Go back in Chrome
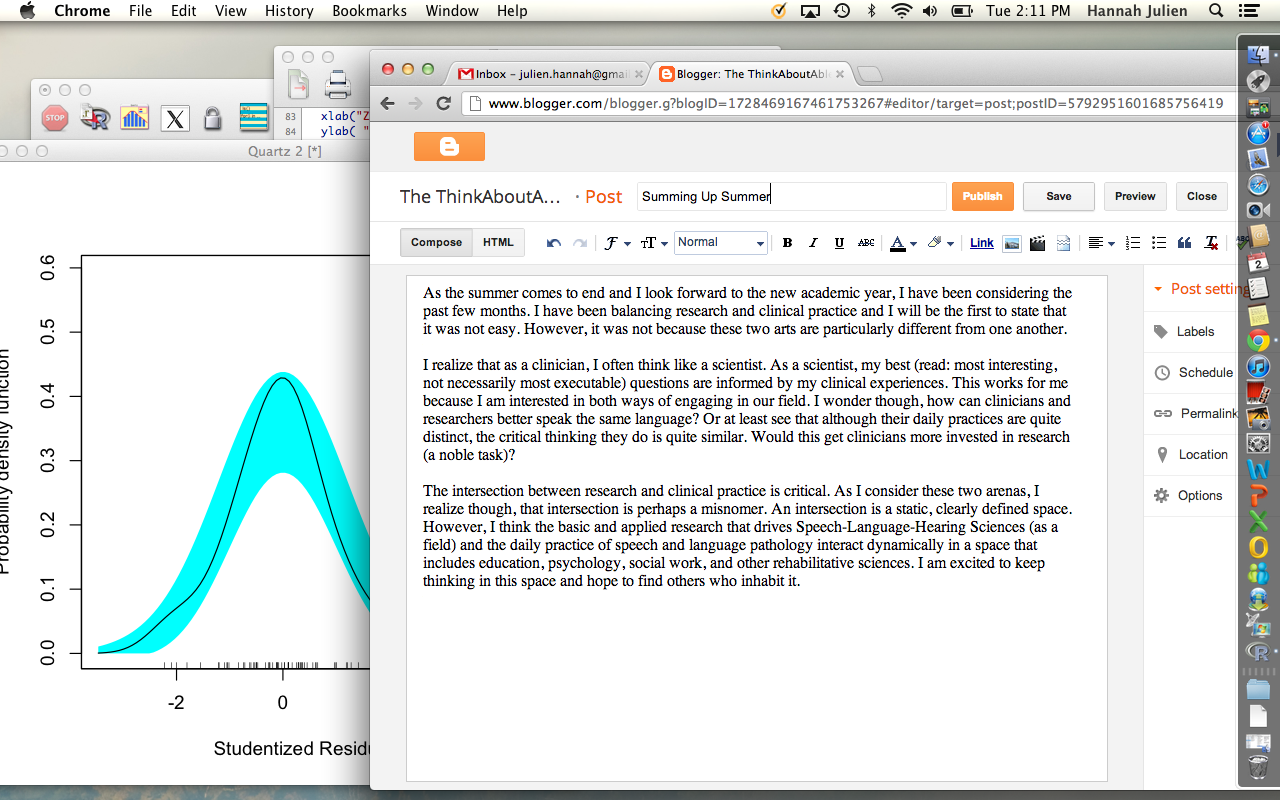Image resolution: width=1280 pixels, height=800 pixels. pos(388,103)
